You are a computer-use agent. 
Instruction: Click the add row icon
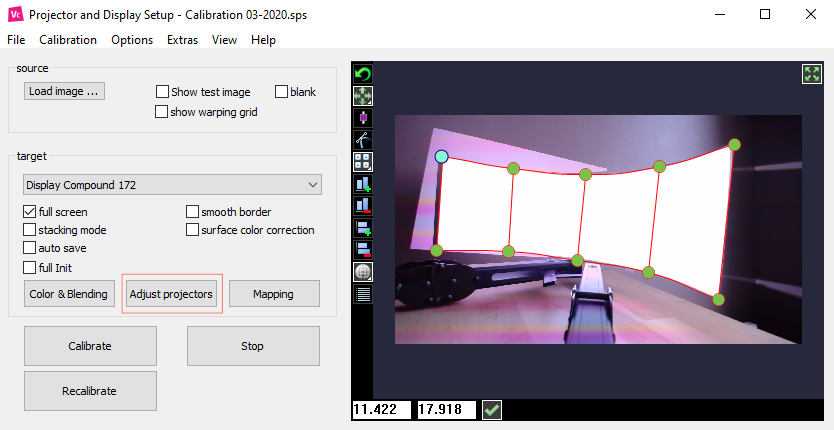pos(363,228)
